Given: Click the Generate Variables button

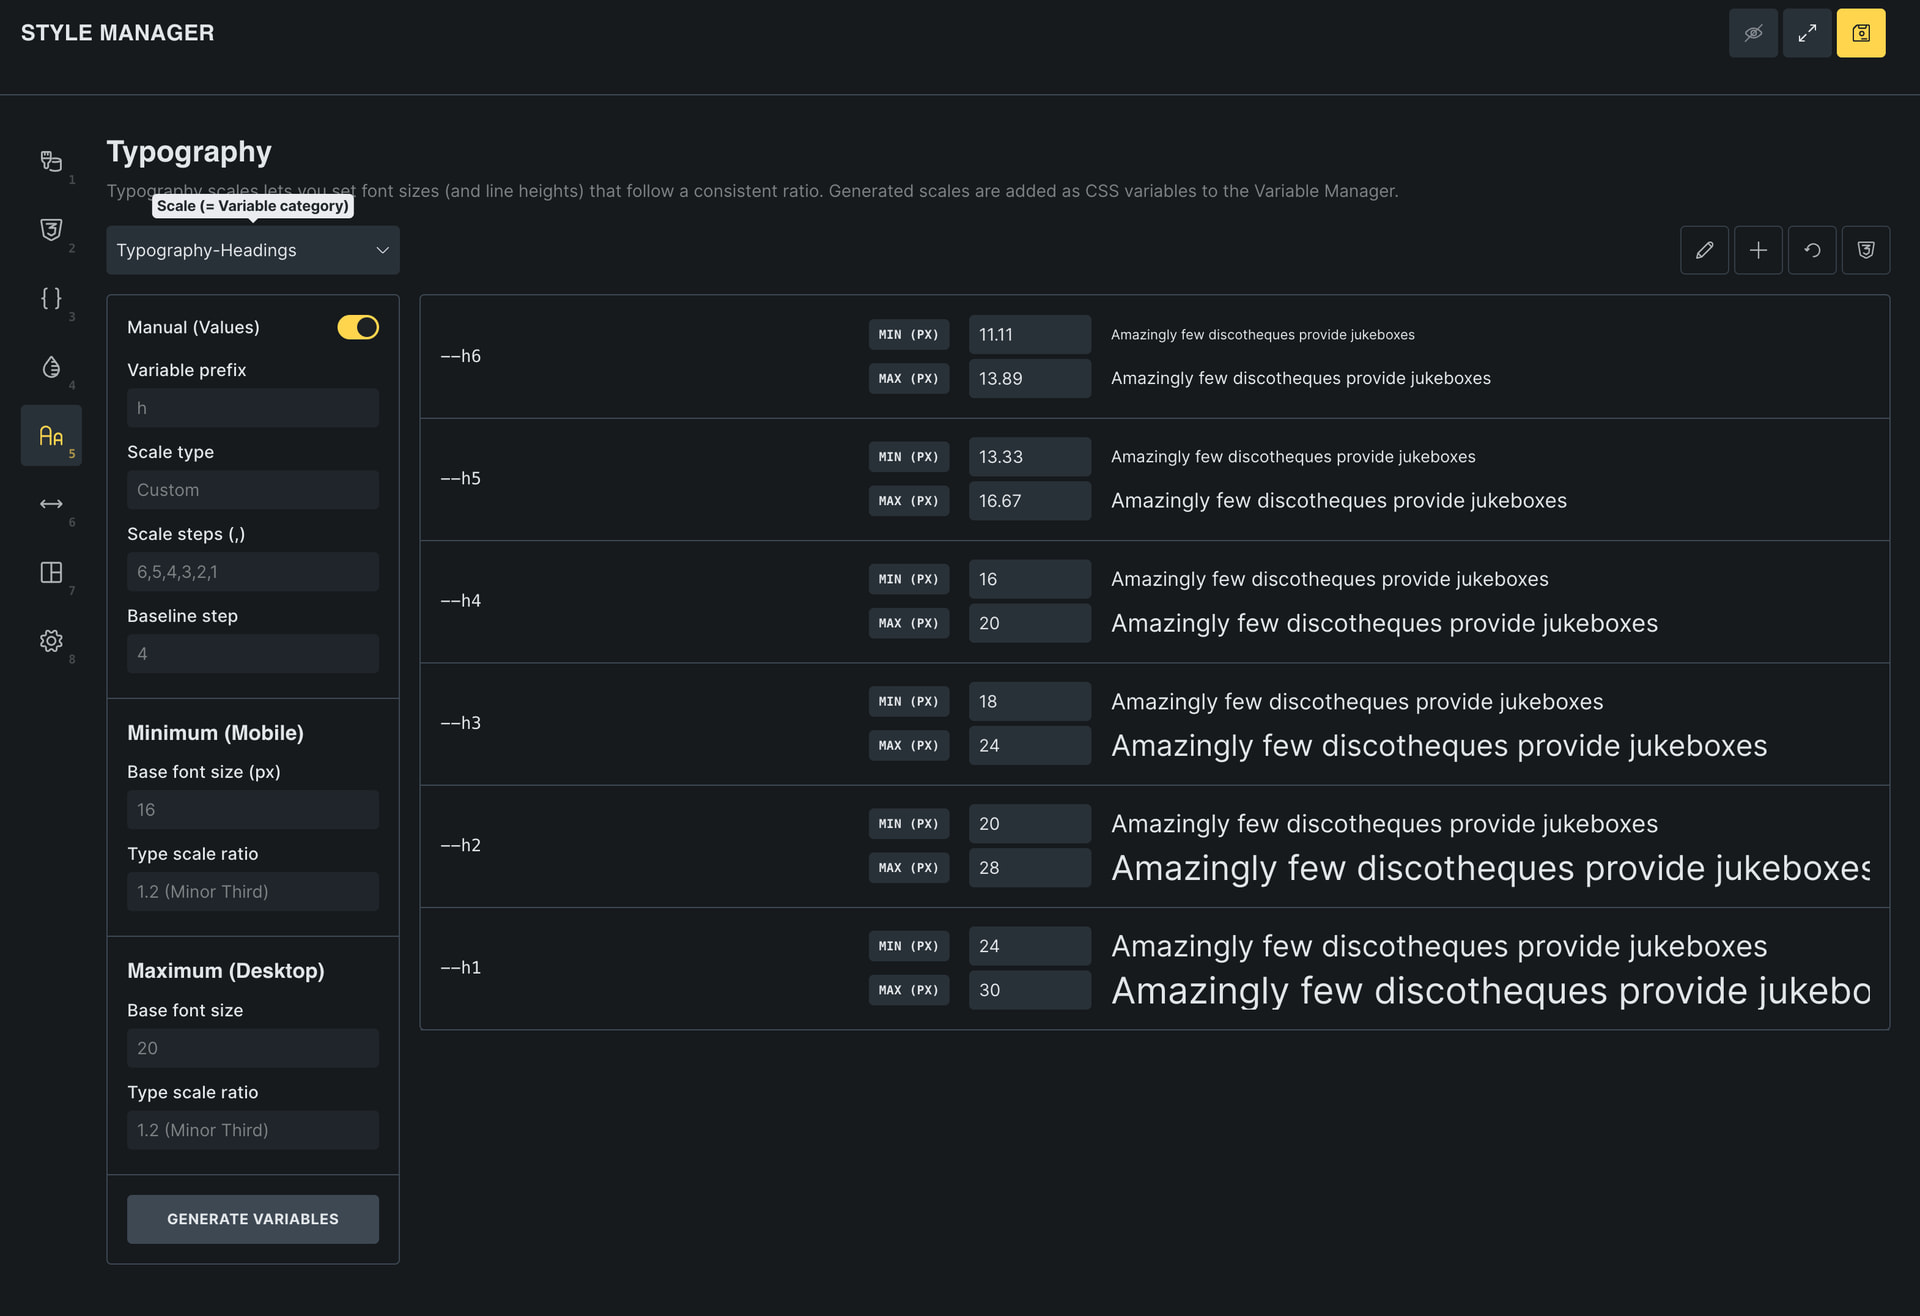Looking at the screenshot, I should pyautogui.click(x=253, y=1219).
